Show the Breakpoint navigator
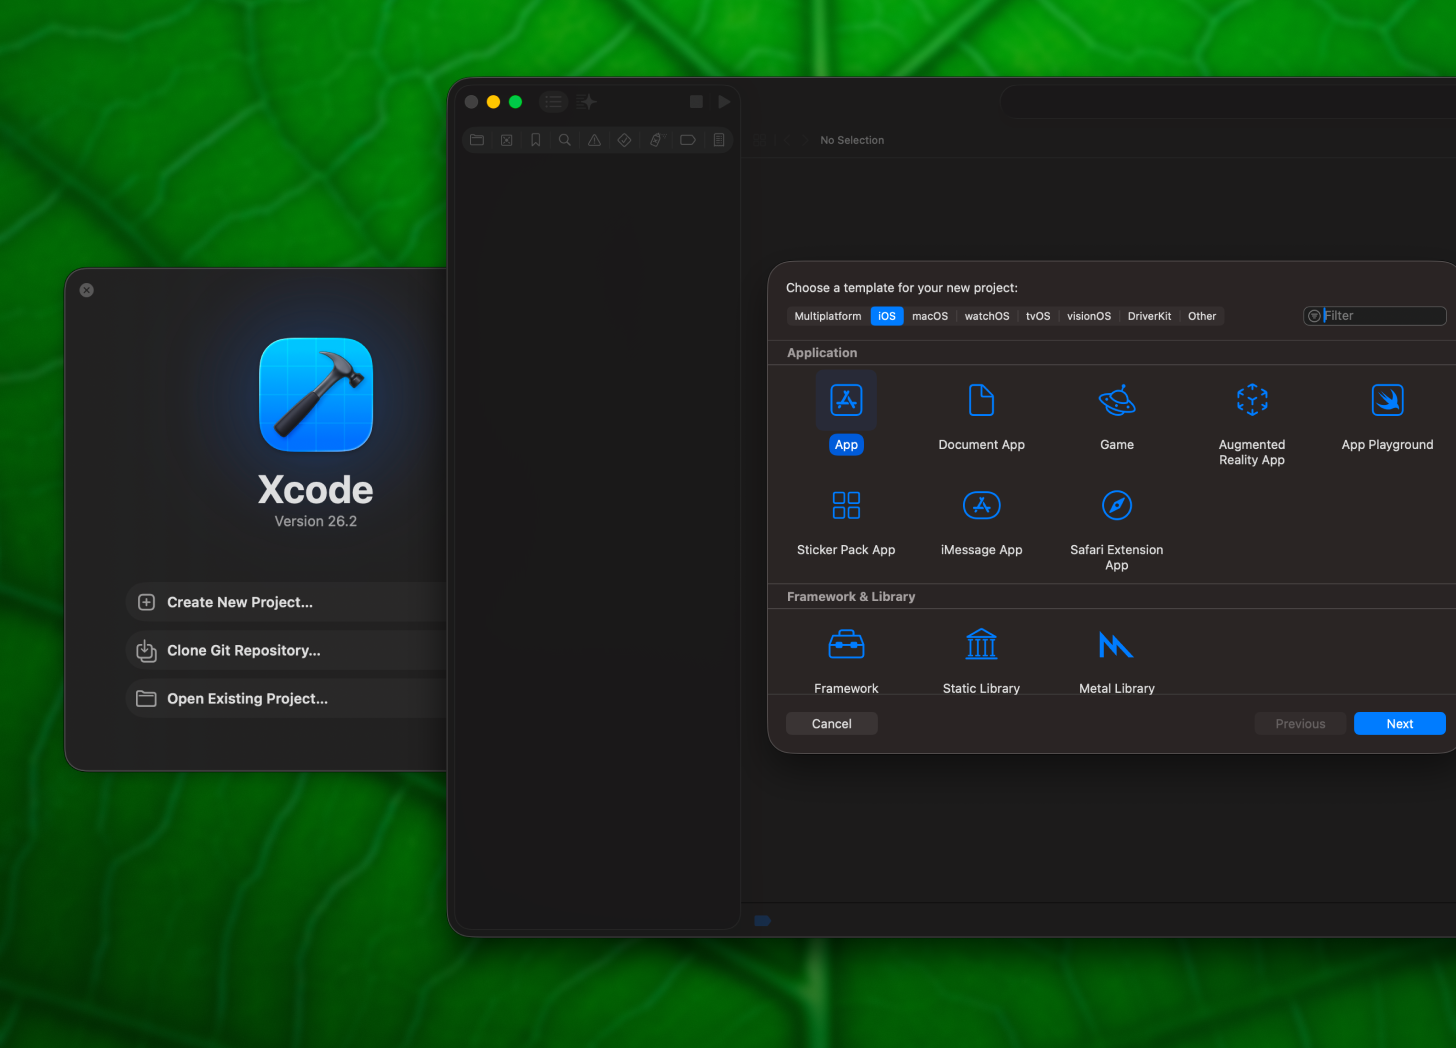Viewport: 1456px width, 1048px height. 688,140
